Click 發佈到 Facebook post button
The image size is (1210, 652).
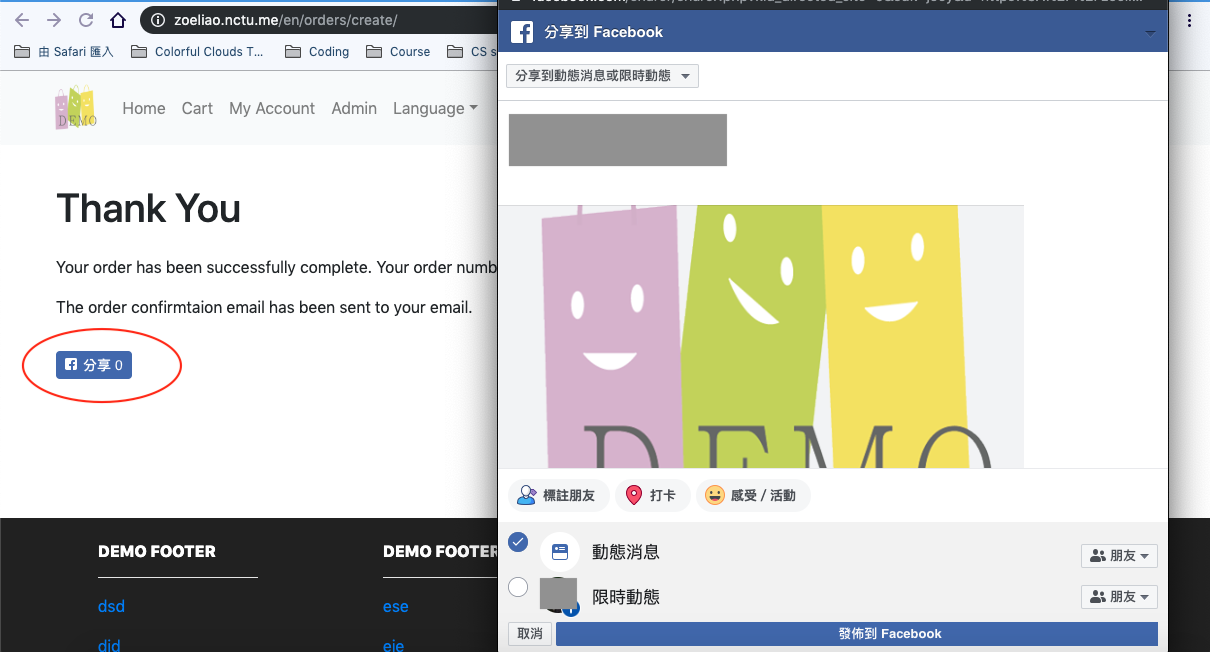point(857,634)
